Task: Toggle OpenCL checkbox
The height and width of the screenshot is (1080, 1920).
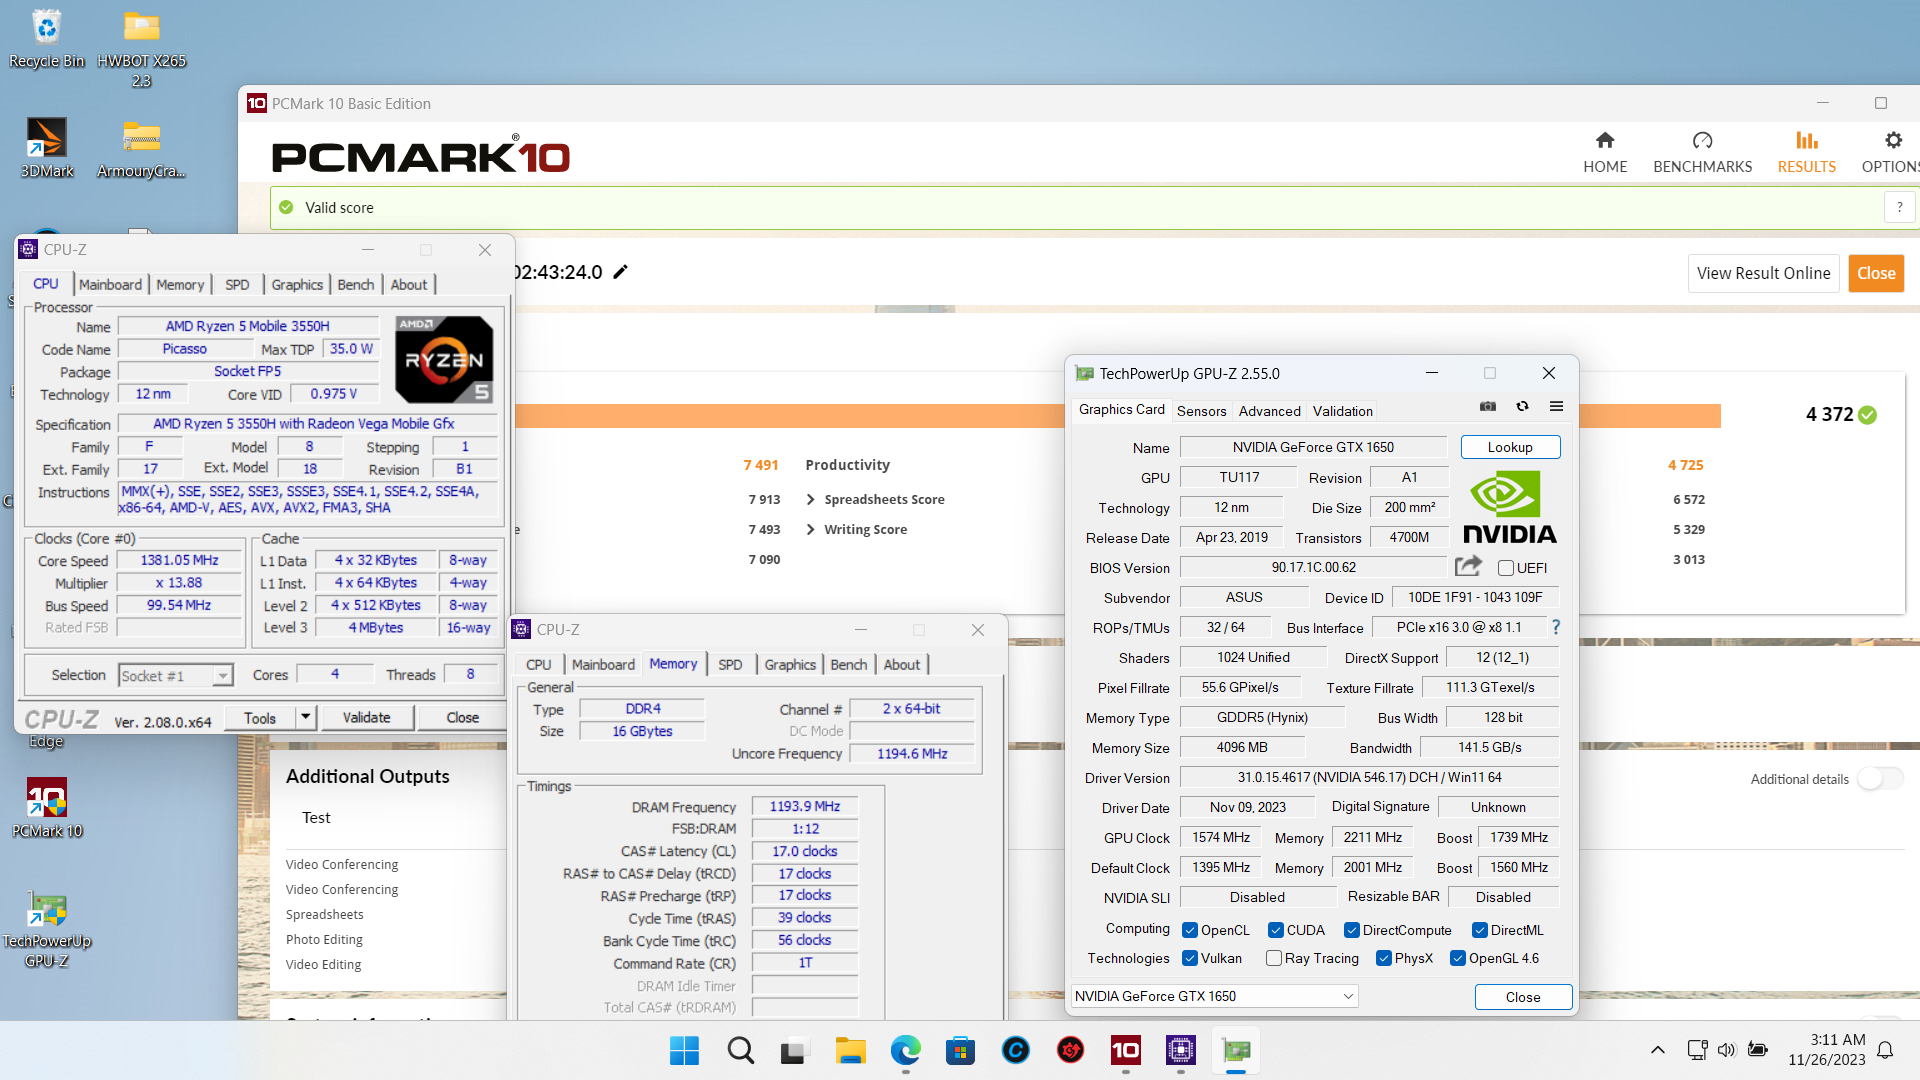Action: pyautogui.click(x=1189, y=930)
